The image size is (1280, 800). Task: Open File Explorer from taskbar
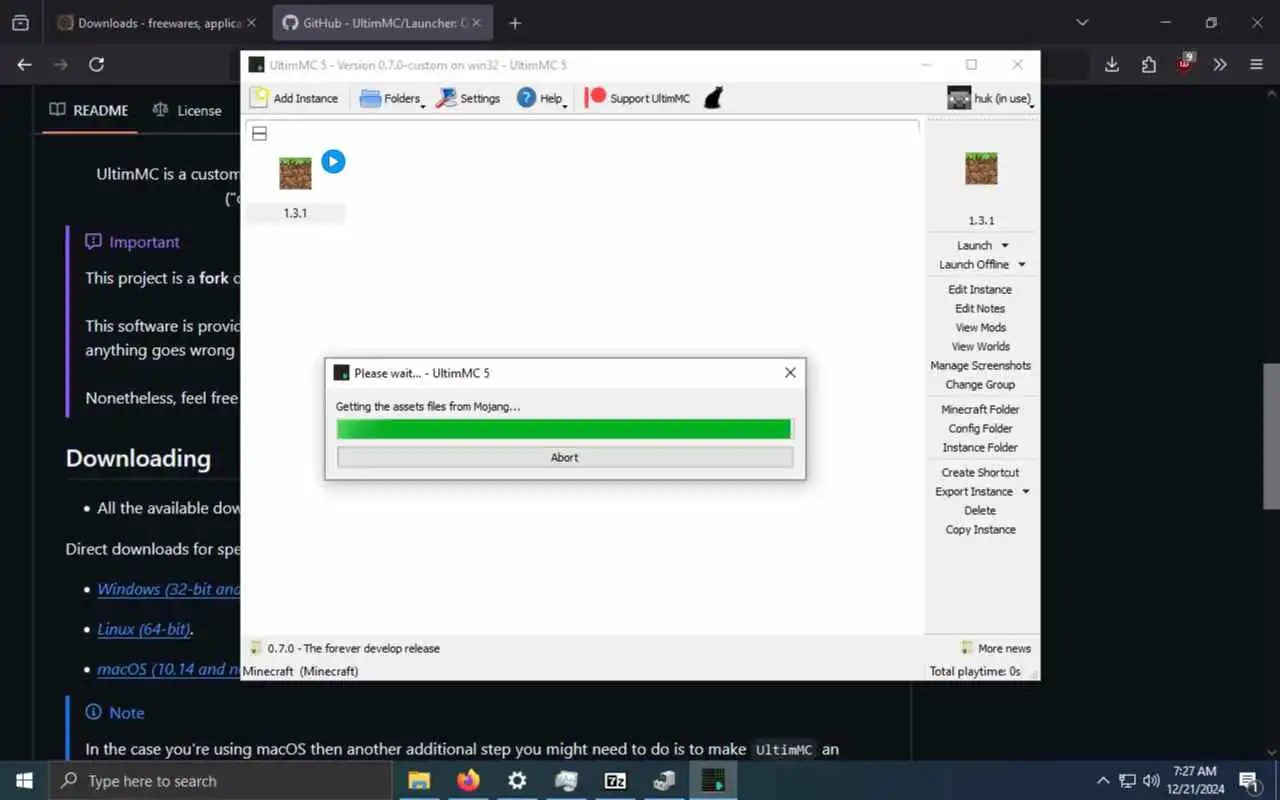click(x=419, y=781)
